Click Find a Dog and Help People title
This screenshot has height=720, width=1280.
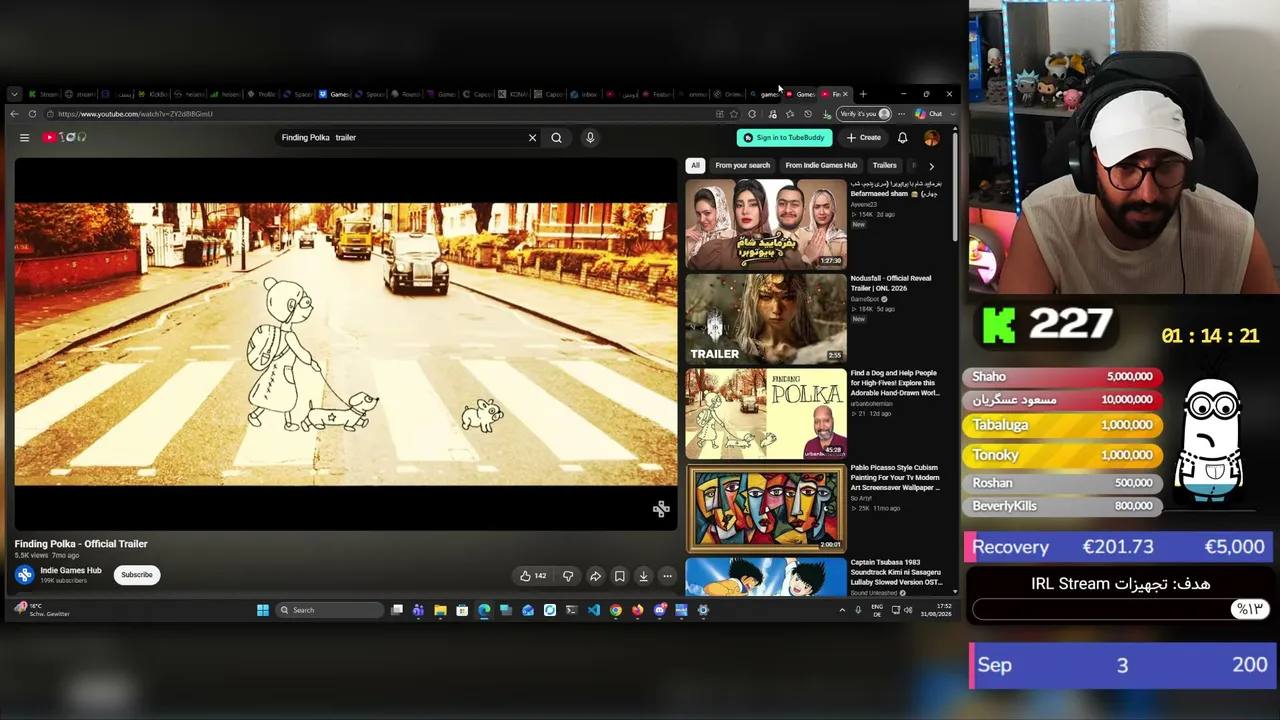tap(895, 383)
